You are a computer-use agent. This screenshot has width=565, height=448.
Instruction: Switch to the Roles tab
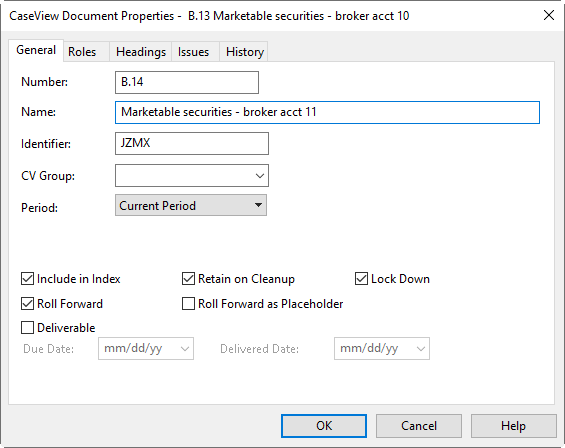83,52
